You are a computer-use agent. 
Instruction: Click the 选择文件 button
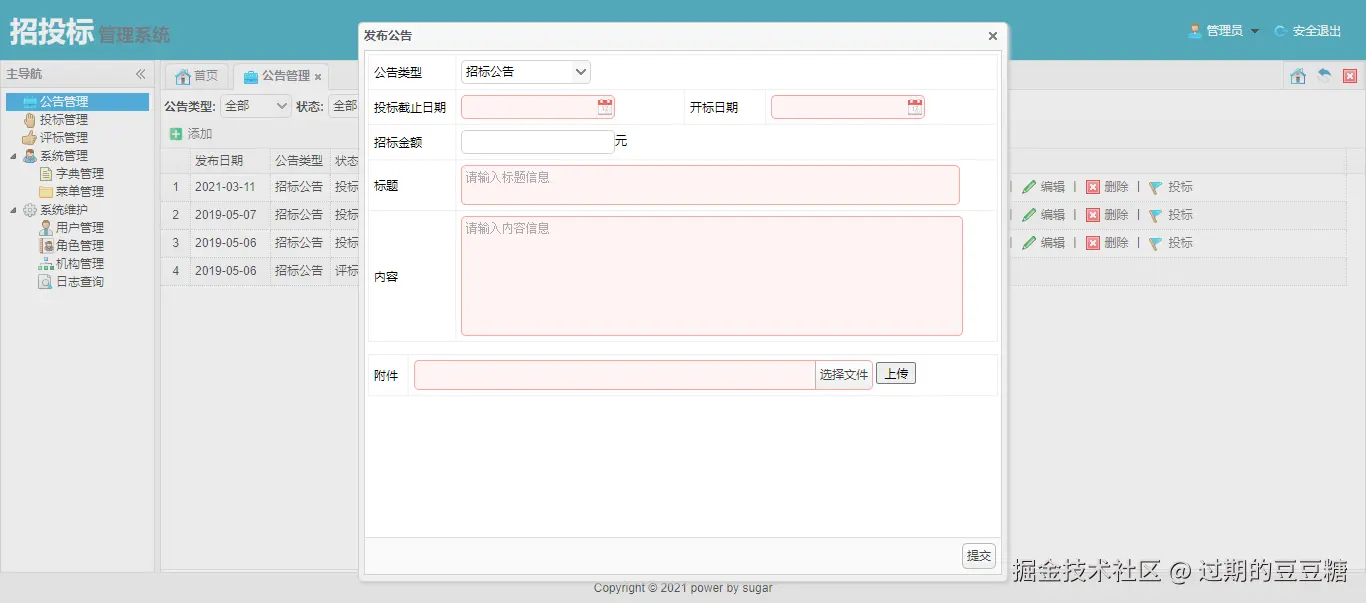844,375
